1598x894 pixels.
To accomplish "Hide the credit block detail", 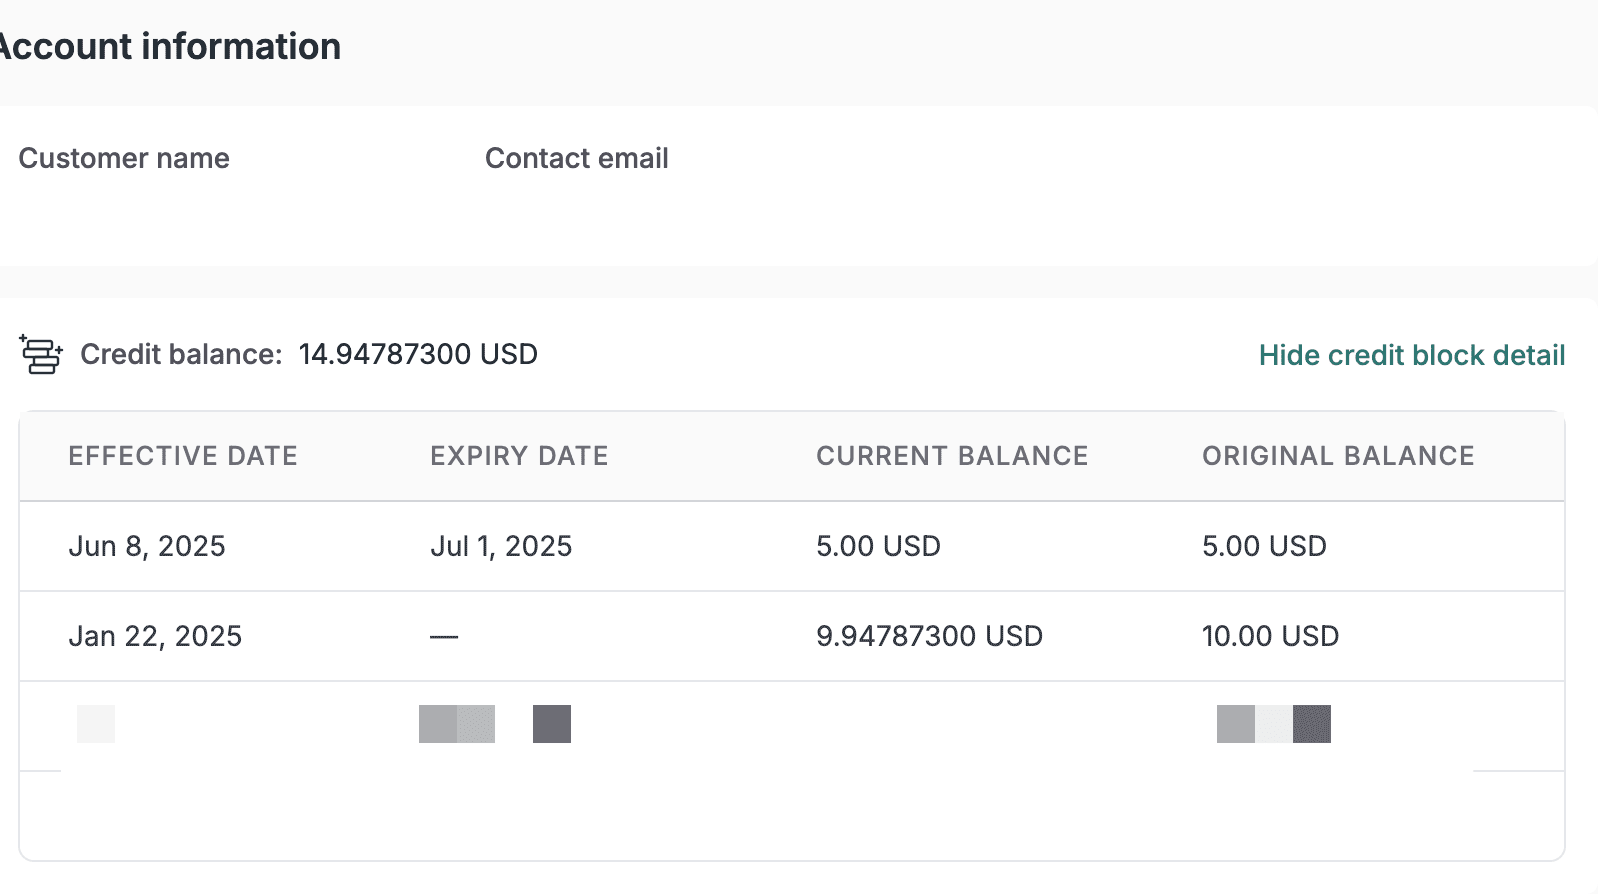I will (1411, 355).
